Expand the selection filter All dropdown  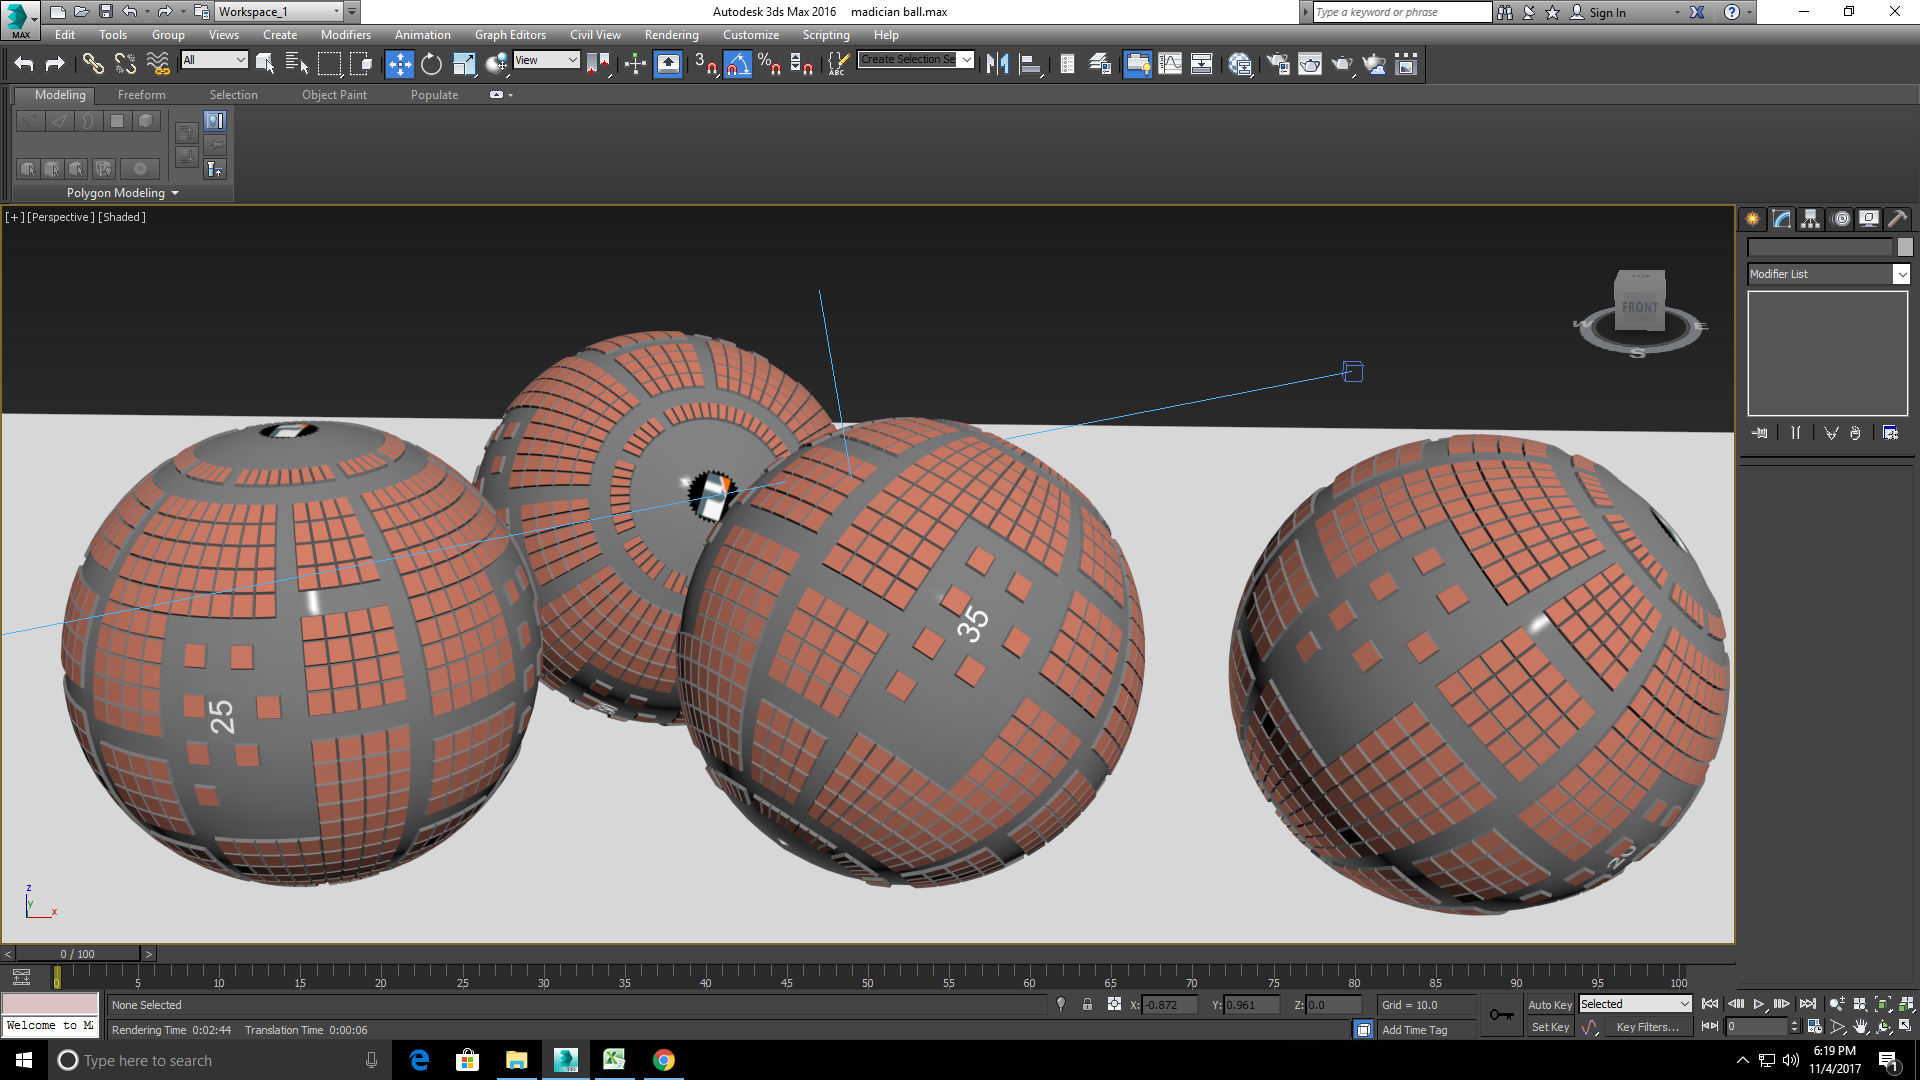click(x=240, y=60)
